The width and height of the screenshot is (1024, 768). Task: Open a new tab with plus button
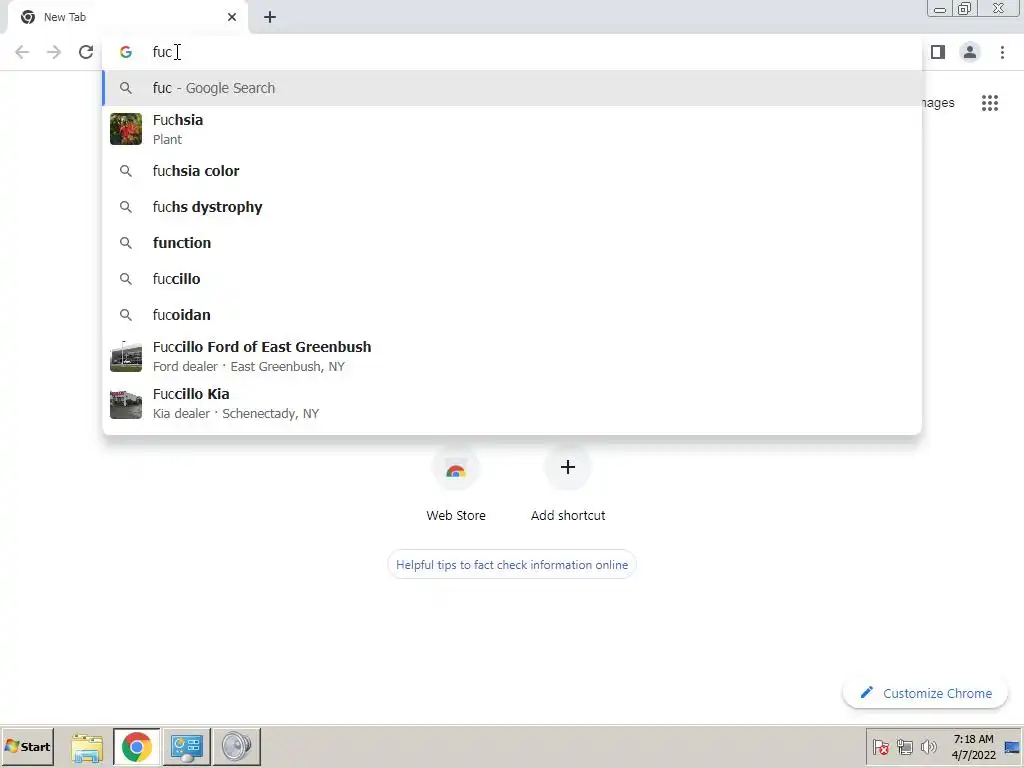coord(270,17)
